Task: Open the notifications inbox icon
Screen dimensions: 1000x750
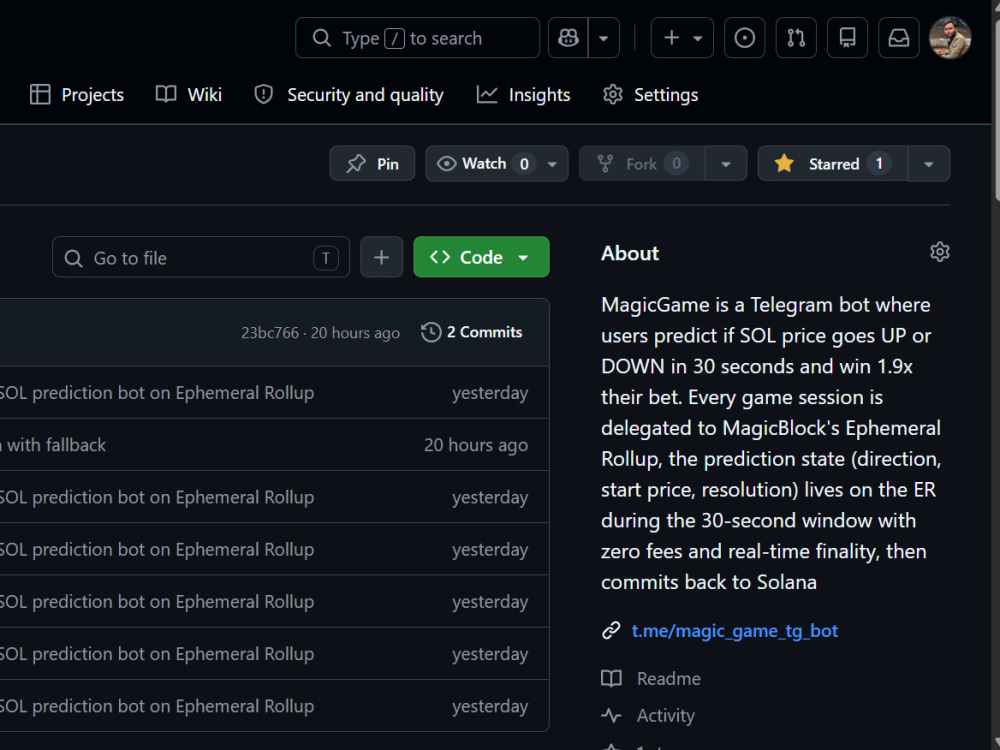Action: (x=899, y=38)
